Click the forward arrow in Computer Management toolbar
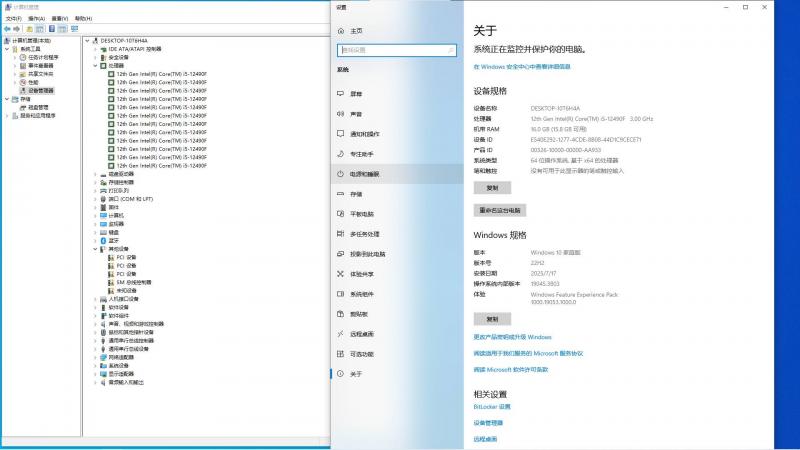 point(16,29)
